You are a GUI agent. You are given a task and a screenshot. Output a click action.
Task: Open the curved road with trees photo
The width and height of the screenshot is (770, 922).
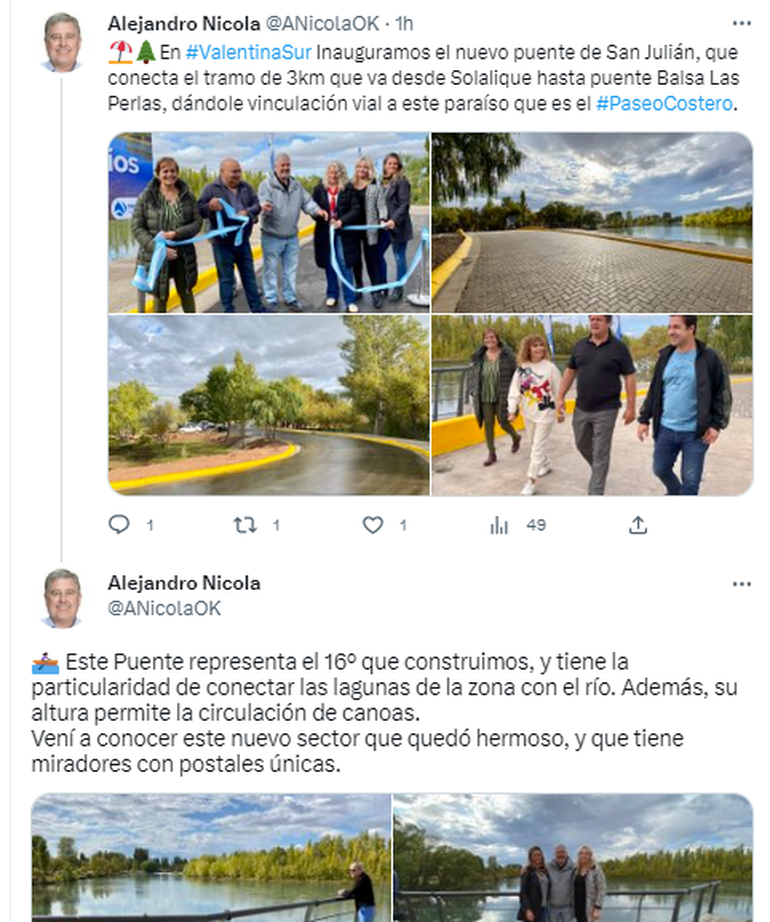click(269, 405)
